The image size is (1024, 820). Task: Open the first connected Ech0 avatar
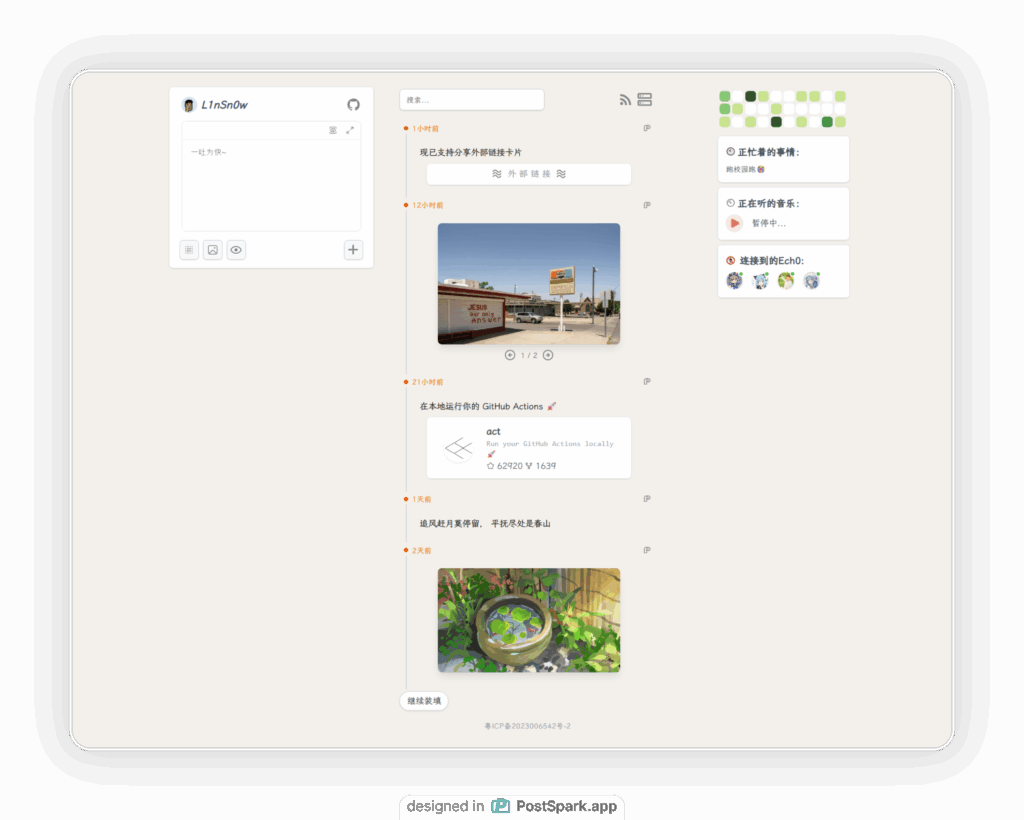pos(735,281)
